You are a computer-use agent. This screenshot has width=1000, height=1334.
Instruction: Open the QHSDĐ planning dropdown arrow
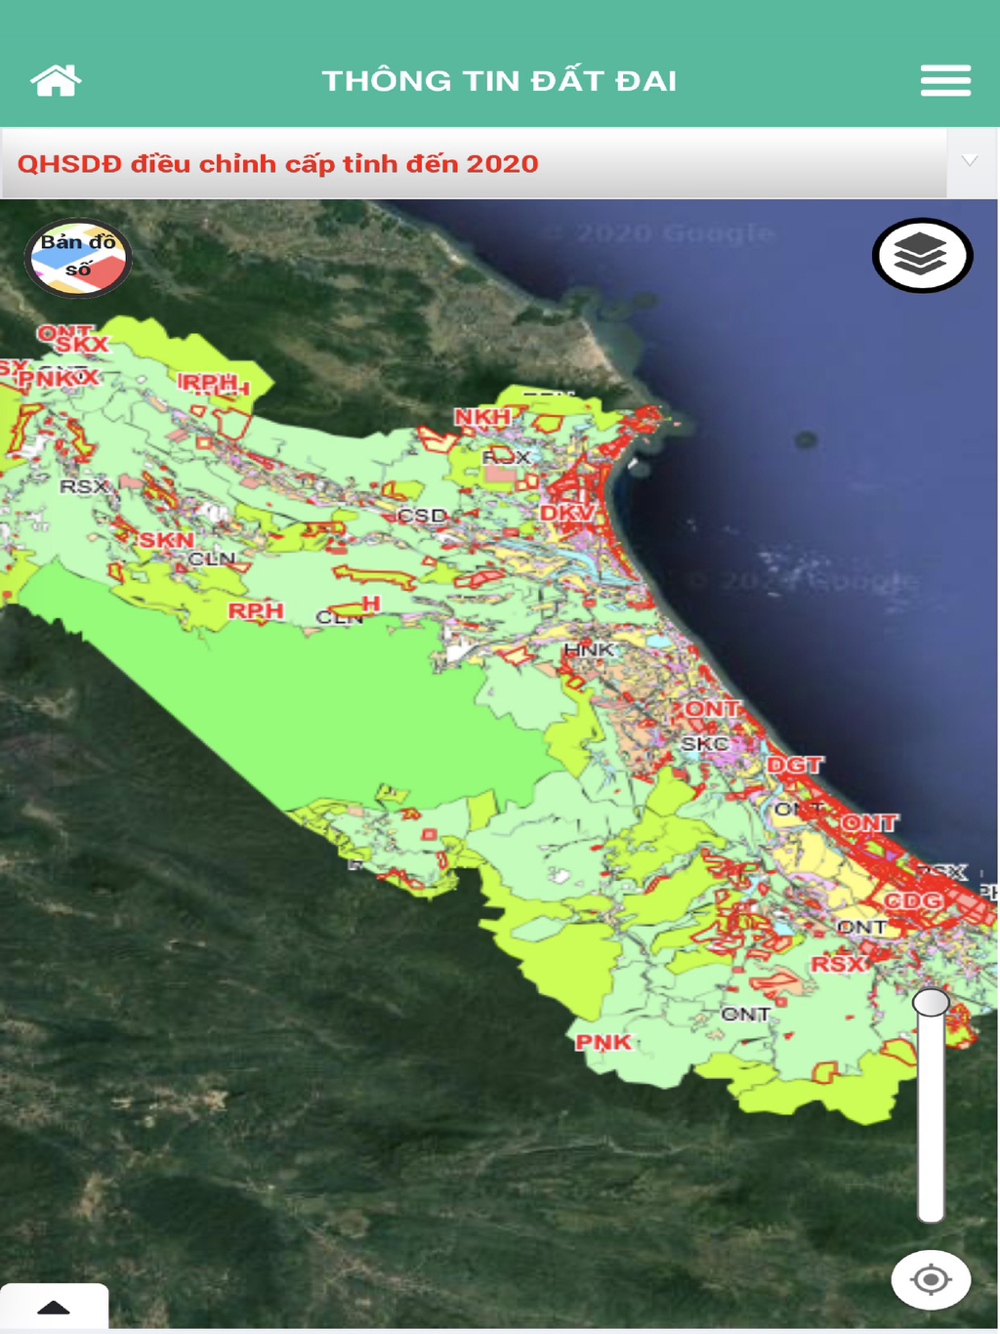pyautogui.click(x=970, y=162)
